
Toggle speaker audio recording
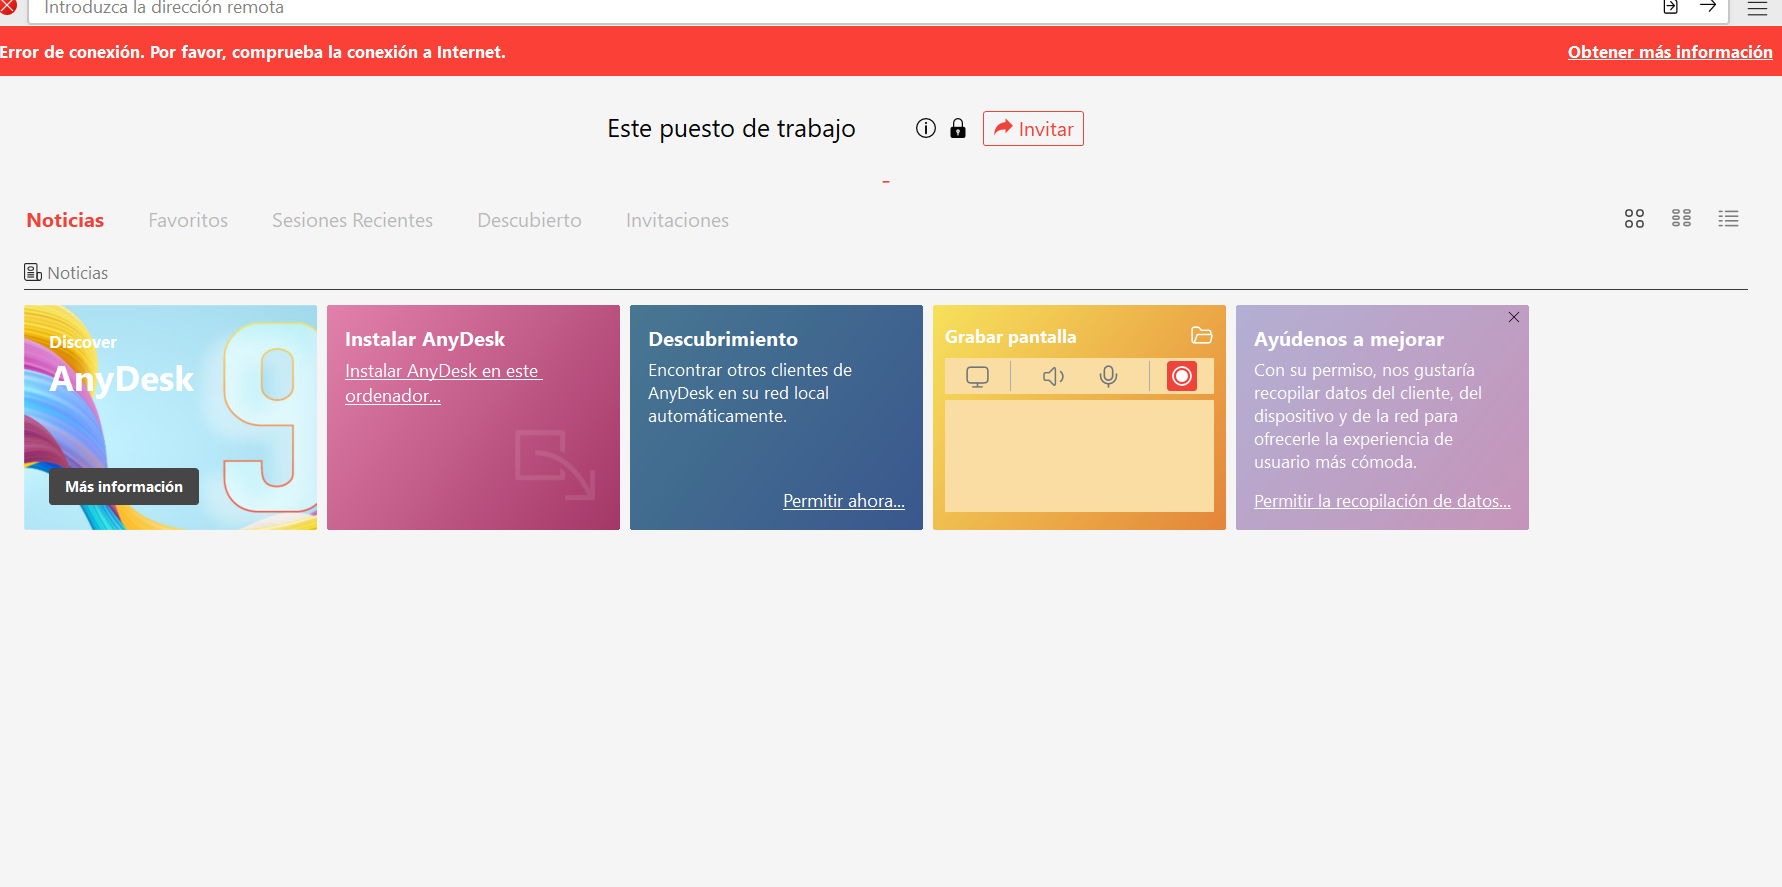coord(1053,376)
